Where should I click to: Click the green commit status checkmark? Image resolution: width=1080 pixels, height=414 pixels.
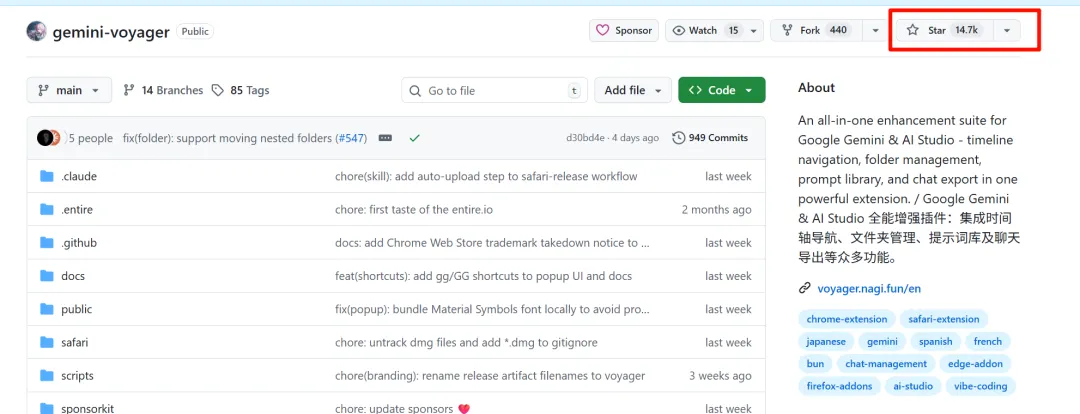coord(415,138)
